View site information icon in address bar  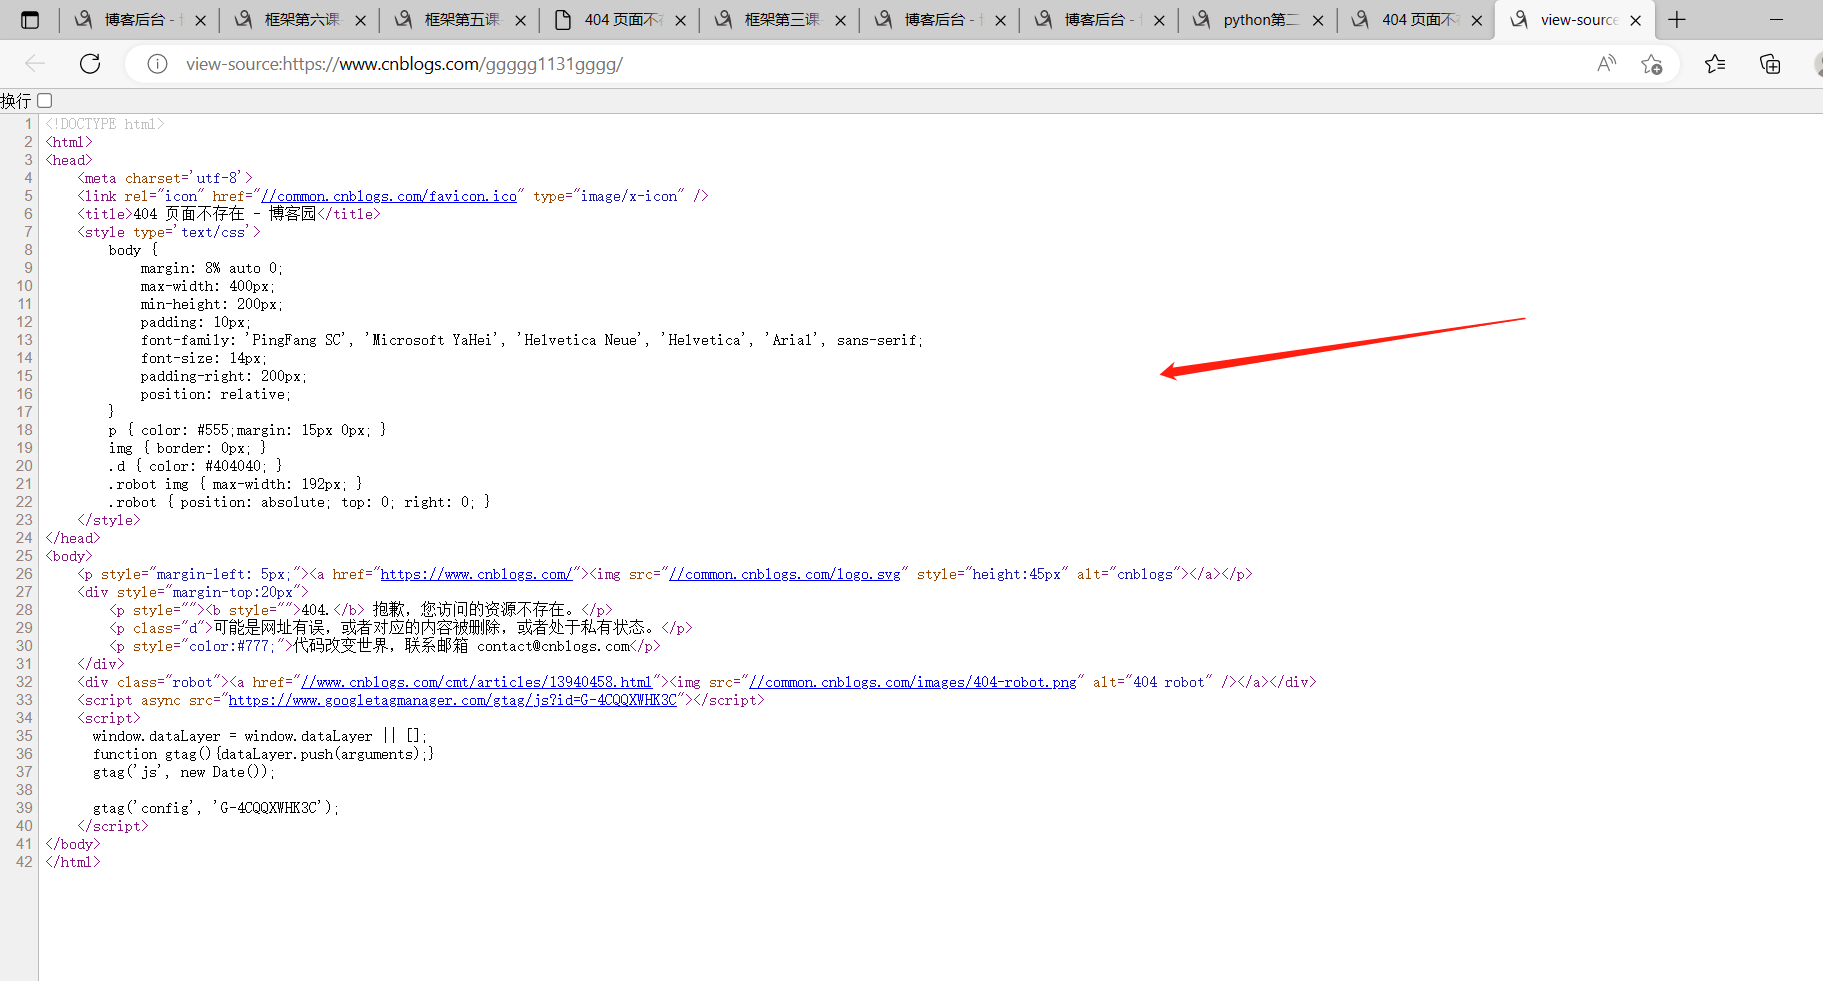pos(157,64)
